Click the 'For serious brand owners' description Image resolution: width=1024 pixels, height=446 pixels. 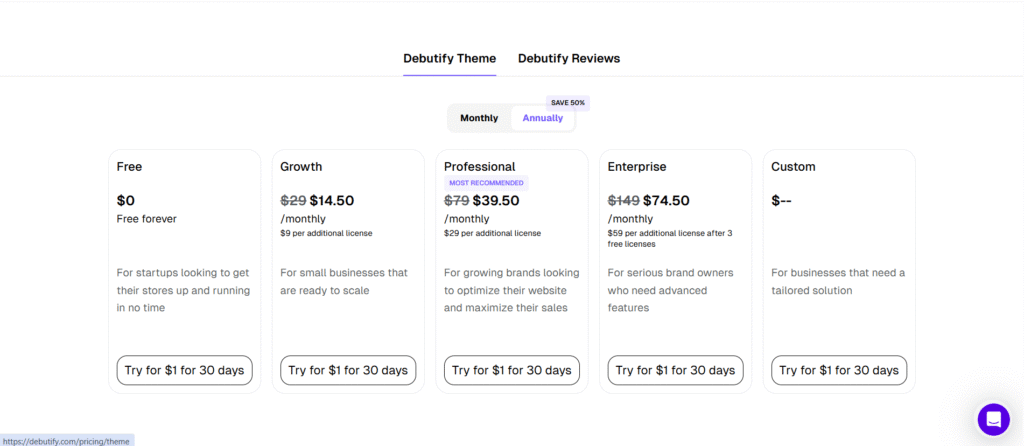(671, 290)
